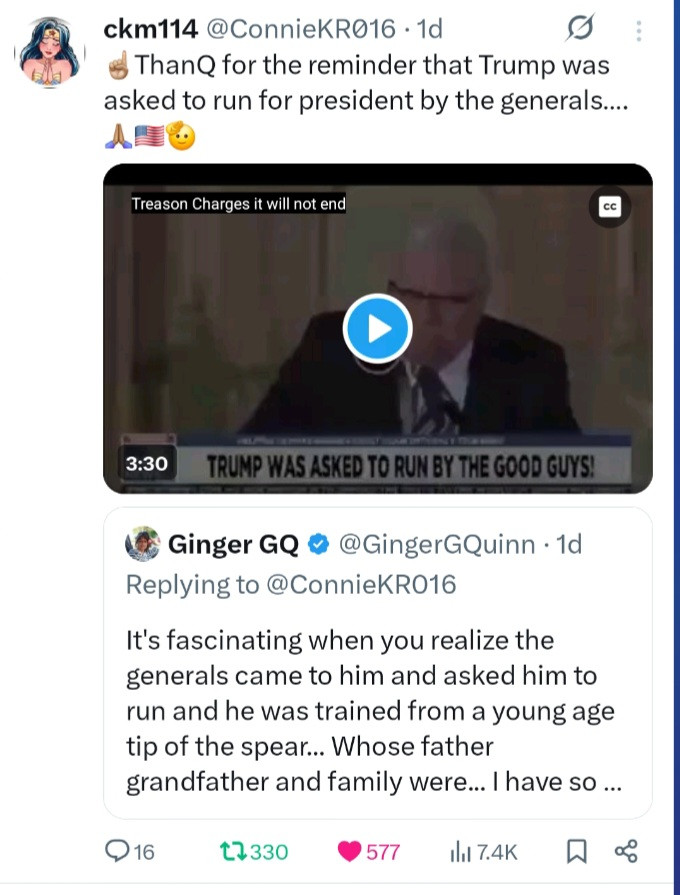Play the embedded video
The width and height of the screenshot is (680, 895).
click(x=377, y=328)
